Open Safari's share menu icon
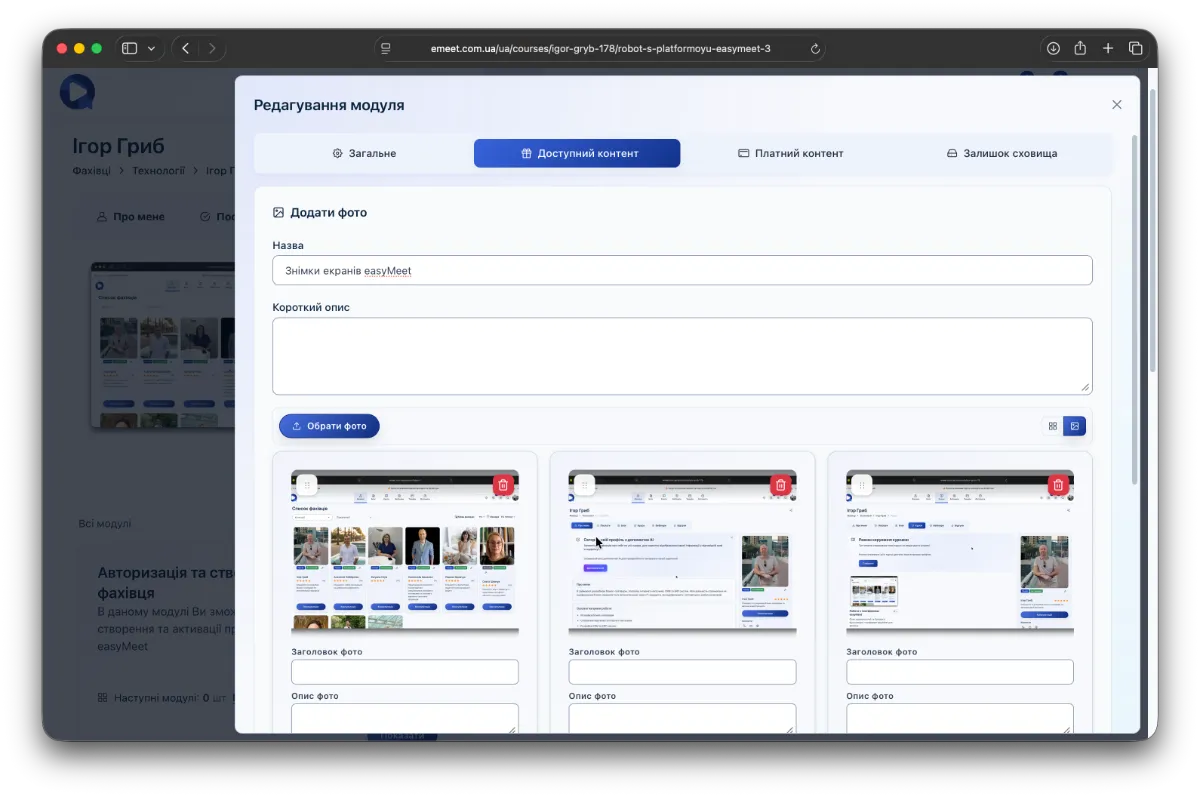 click(x=1080, y=48)
